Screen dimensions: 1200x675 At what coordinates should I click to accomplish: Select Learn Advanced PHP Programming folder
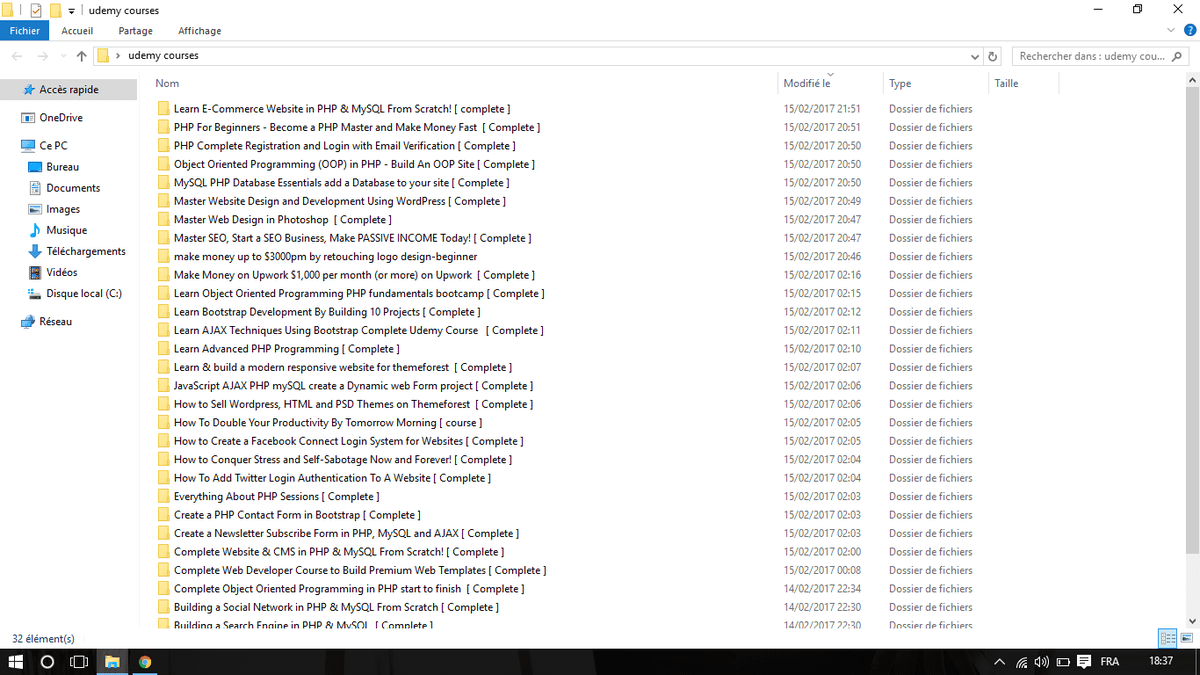click(x=286, y=349)
